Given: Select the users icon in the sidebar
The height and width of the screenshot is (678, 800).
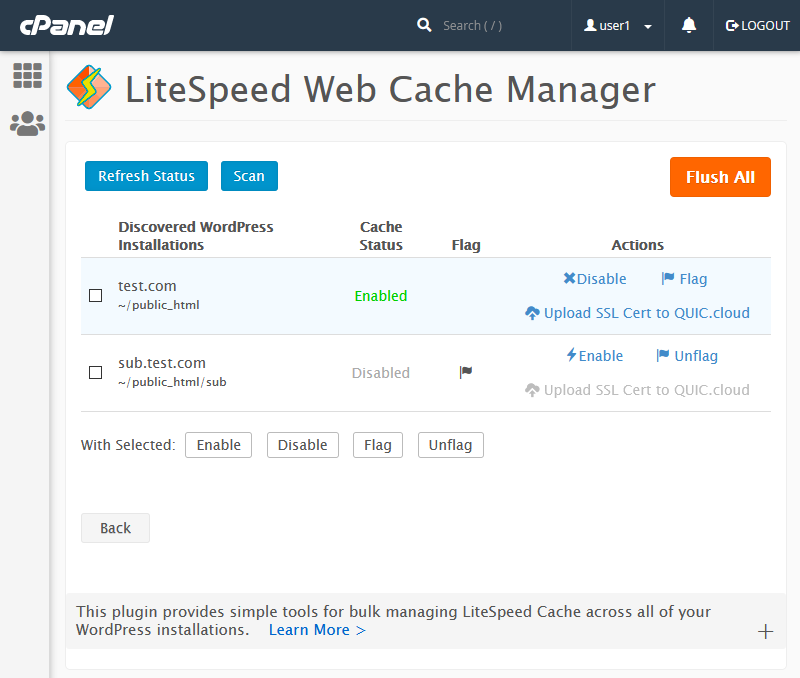Looking at the screenshot, I should click(27, 123).
